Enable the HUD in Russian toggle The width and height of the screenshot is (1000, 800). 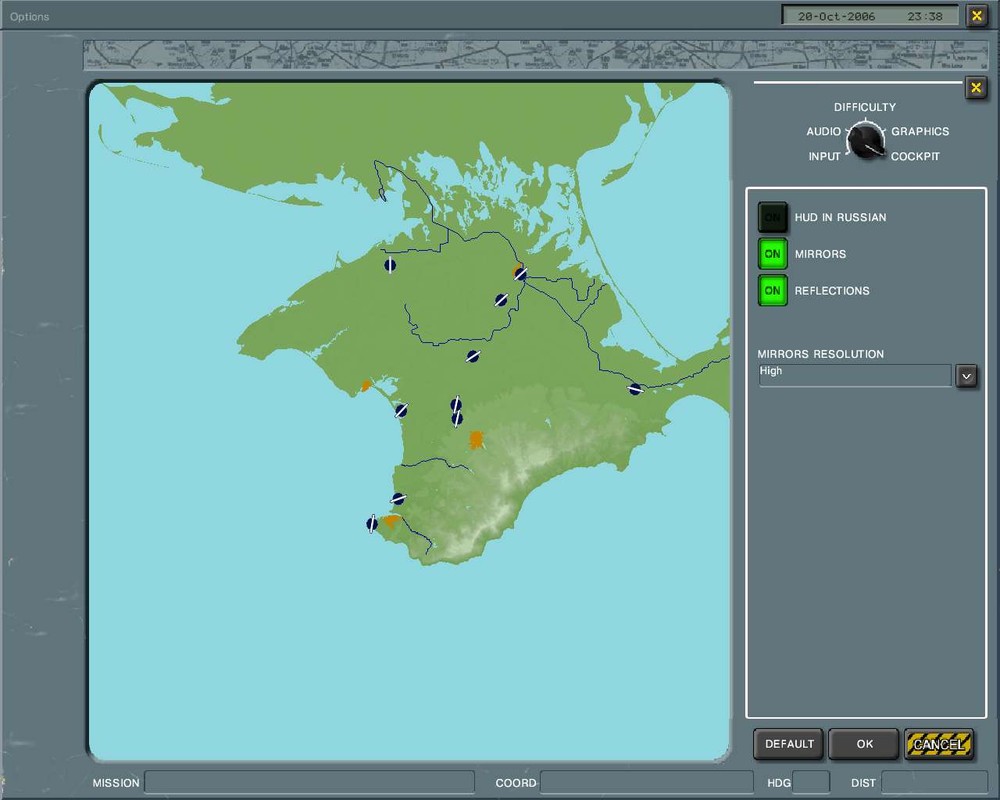click(x=772, y=218)
